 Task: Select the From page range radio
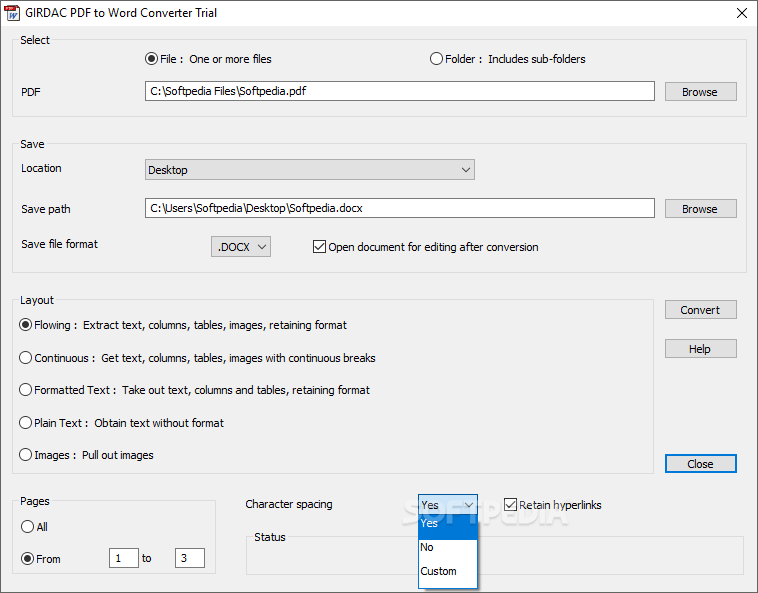(x=28, y=559)
